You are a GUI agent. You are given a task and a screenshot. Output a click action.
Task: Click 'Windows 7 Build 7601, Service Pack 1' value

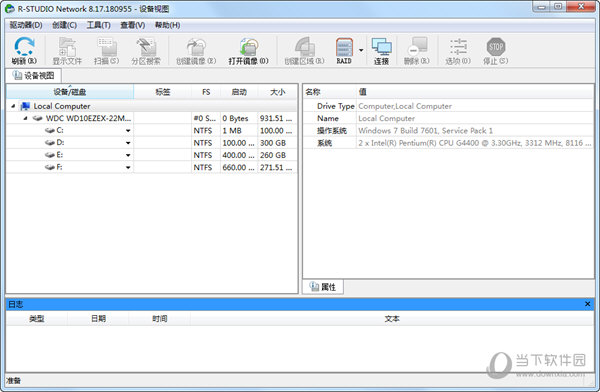point(426,131)
